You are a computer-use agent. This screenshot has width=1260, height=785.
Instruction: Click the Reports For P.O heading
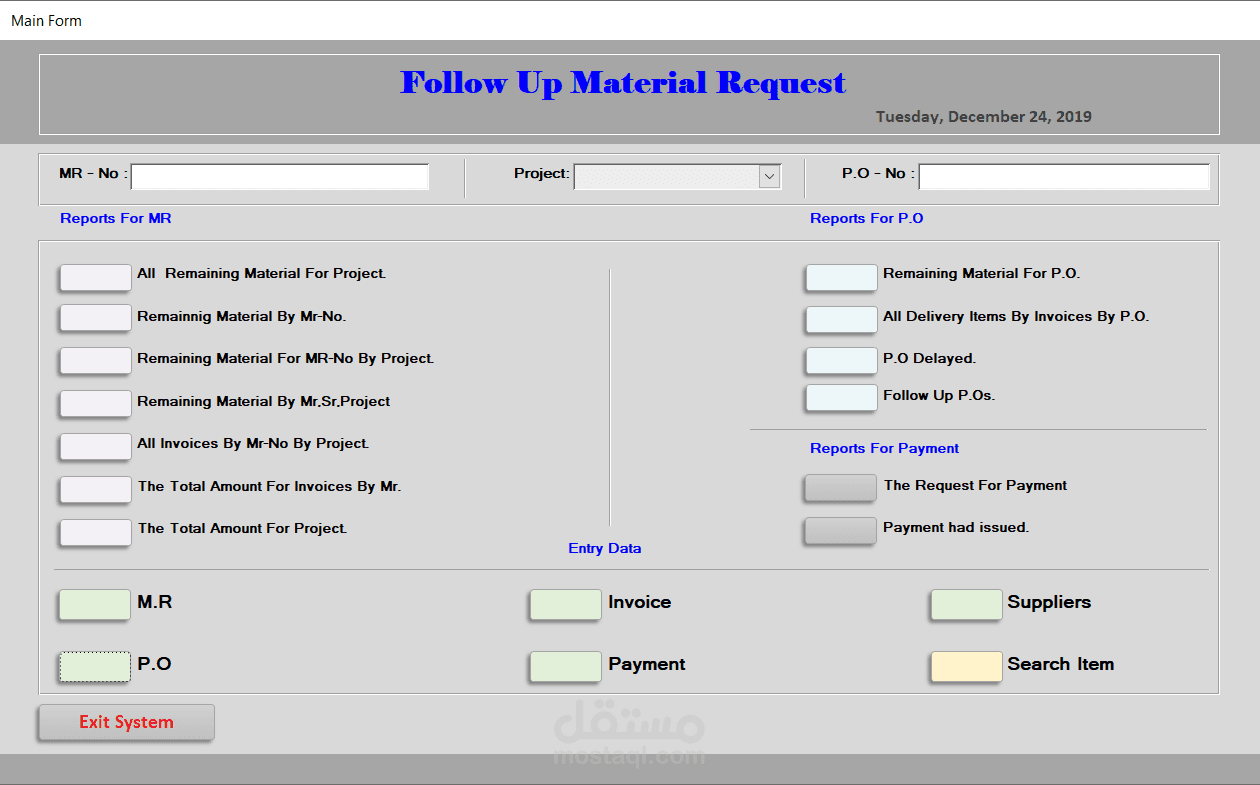pyautogui.click(x=867, y=218)
